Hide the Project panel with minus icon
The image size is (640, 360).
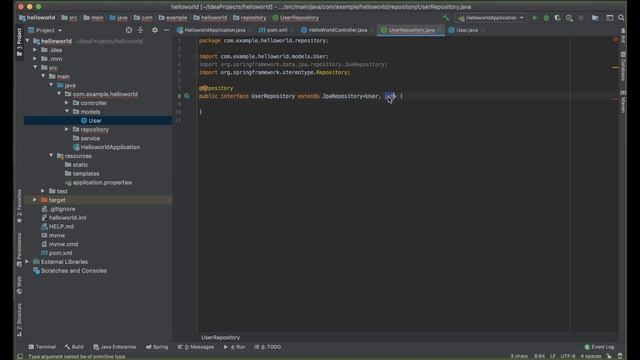tap(166, 30)
